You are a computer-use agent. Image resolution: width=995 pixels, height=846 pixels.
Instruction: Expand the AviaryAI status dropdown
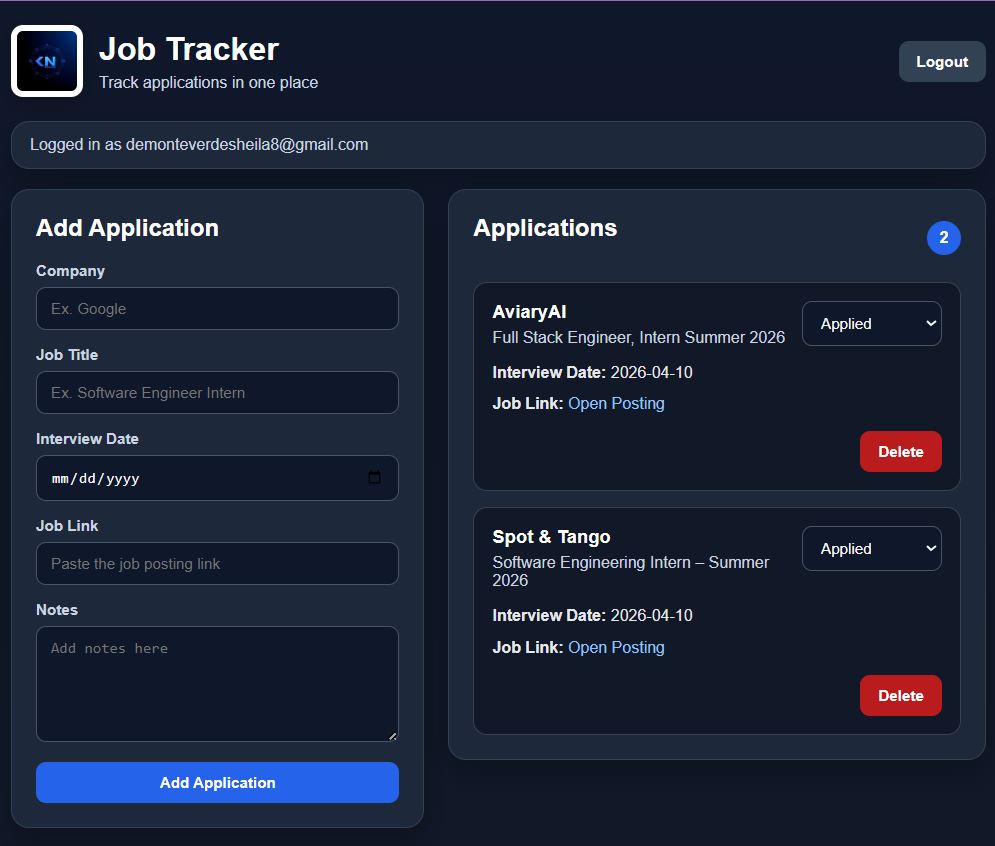(871, 324)
